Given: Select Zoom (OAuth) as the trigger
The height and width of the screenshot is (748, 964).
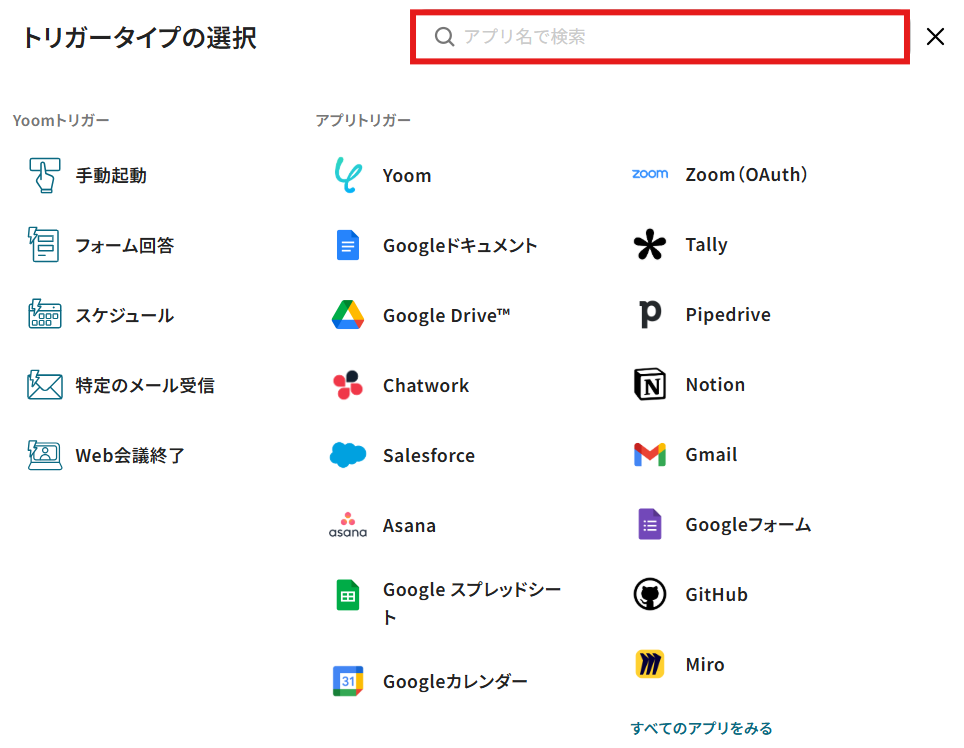Looking at the screenshot, I should coord(745,175).
